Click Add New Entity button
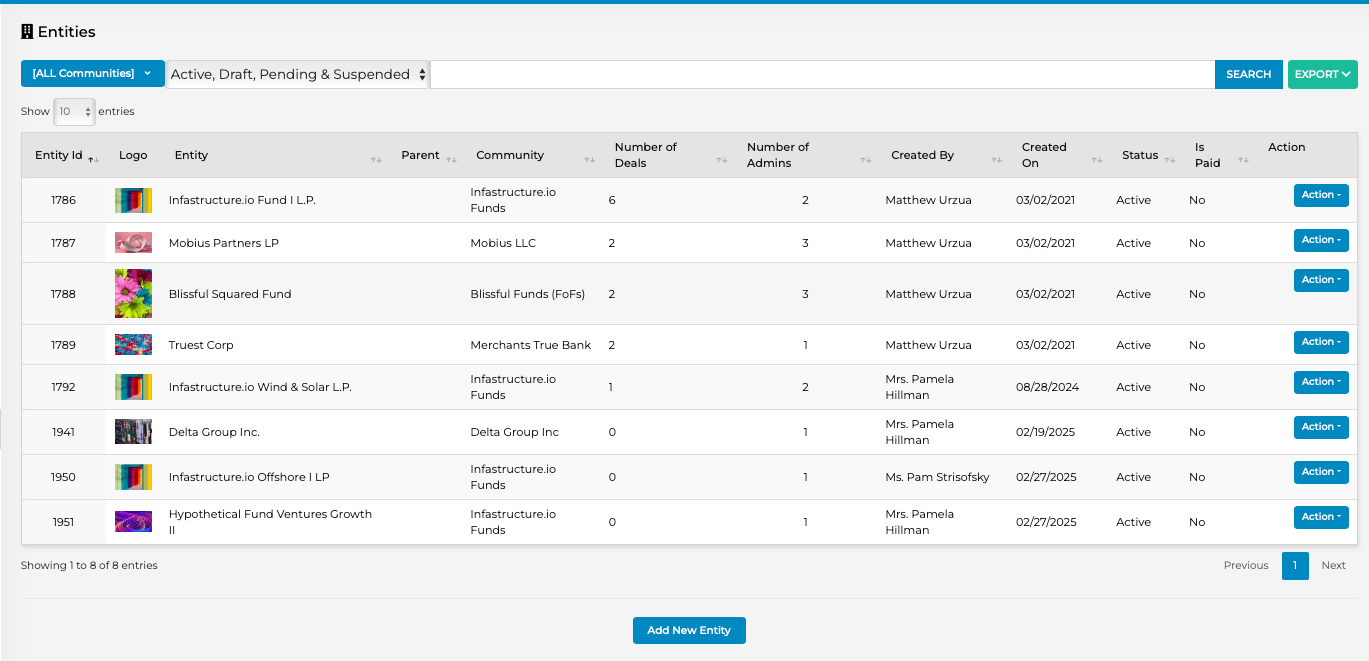 coord(689,631)
